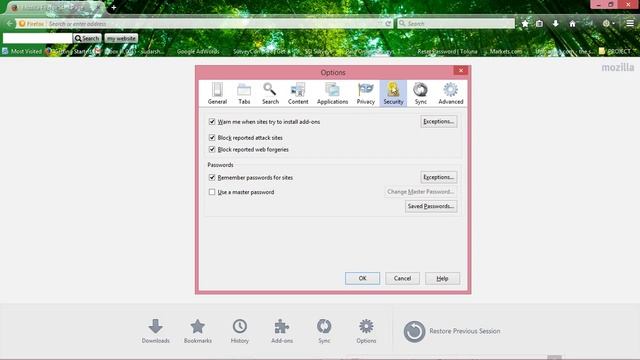Open Options from the start page launcher

(366, 331)
